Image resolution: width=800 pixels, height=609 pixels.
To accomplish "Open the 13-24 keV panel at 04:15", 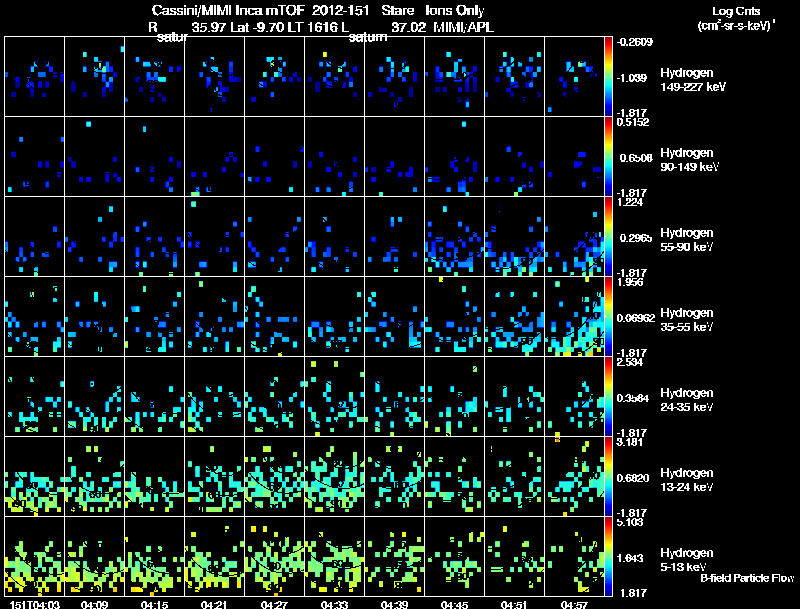I will coord(155,476).
